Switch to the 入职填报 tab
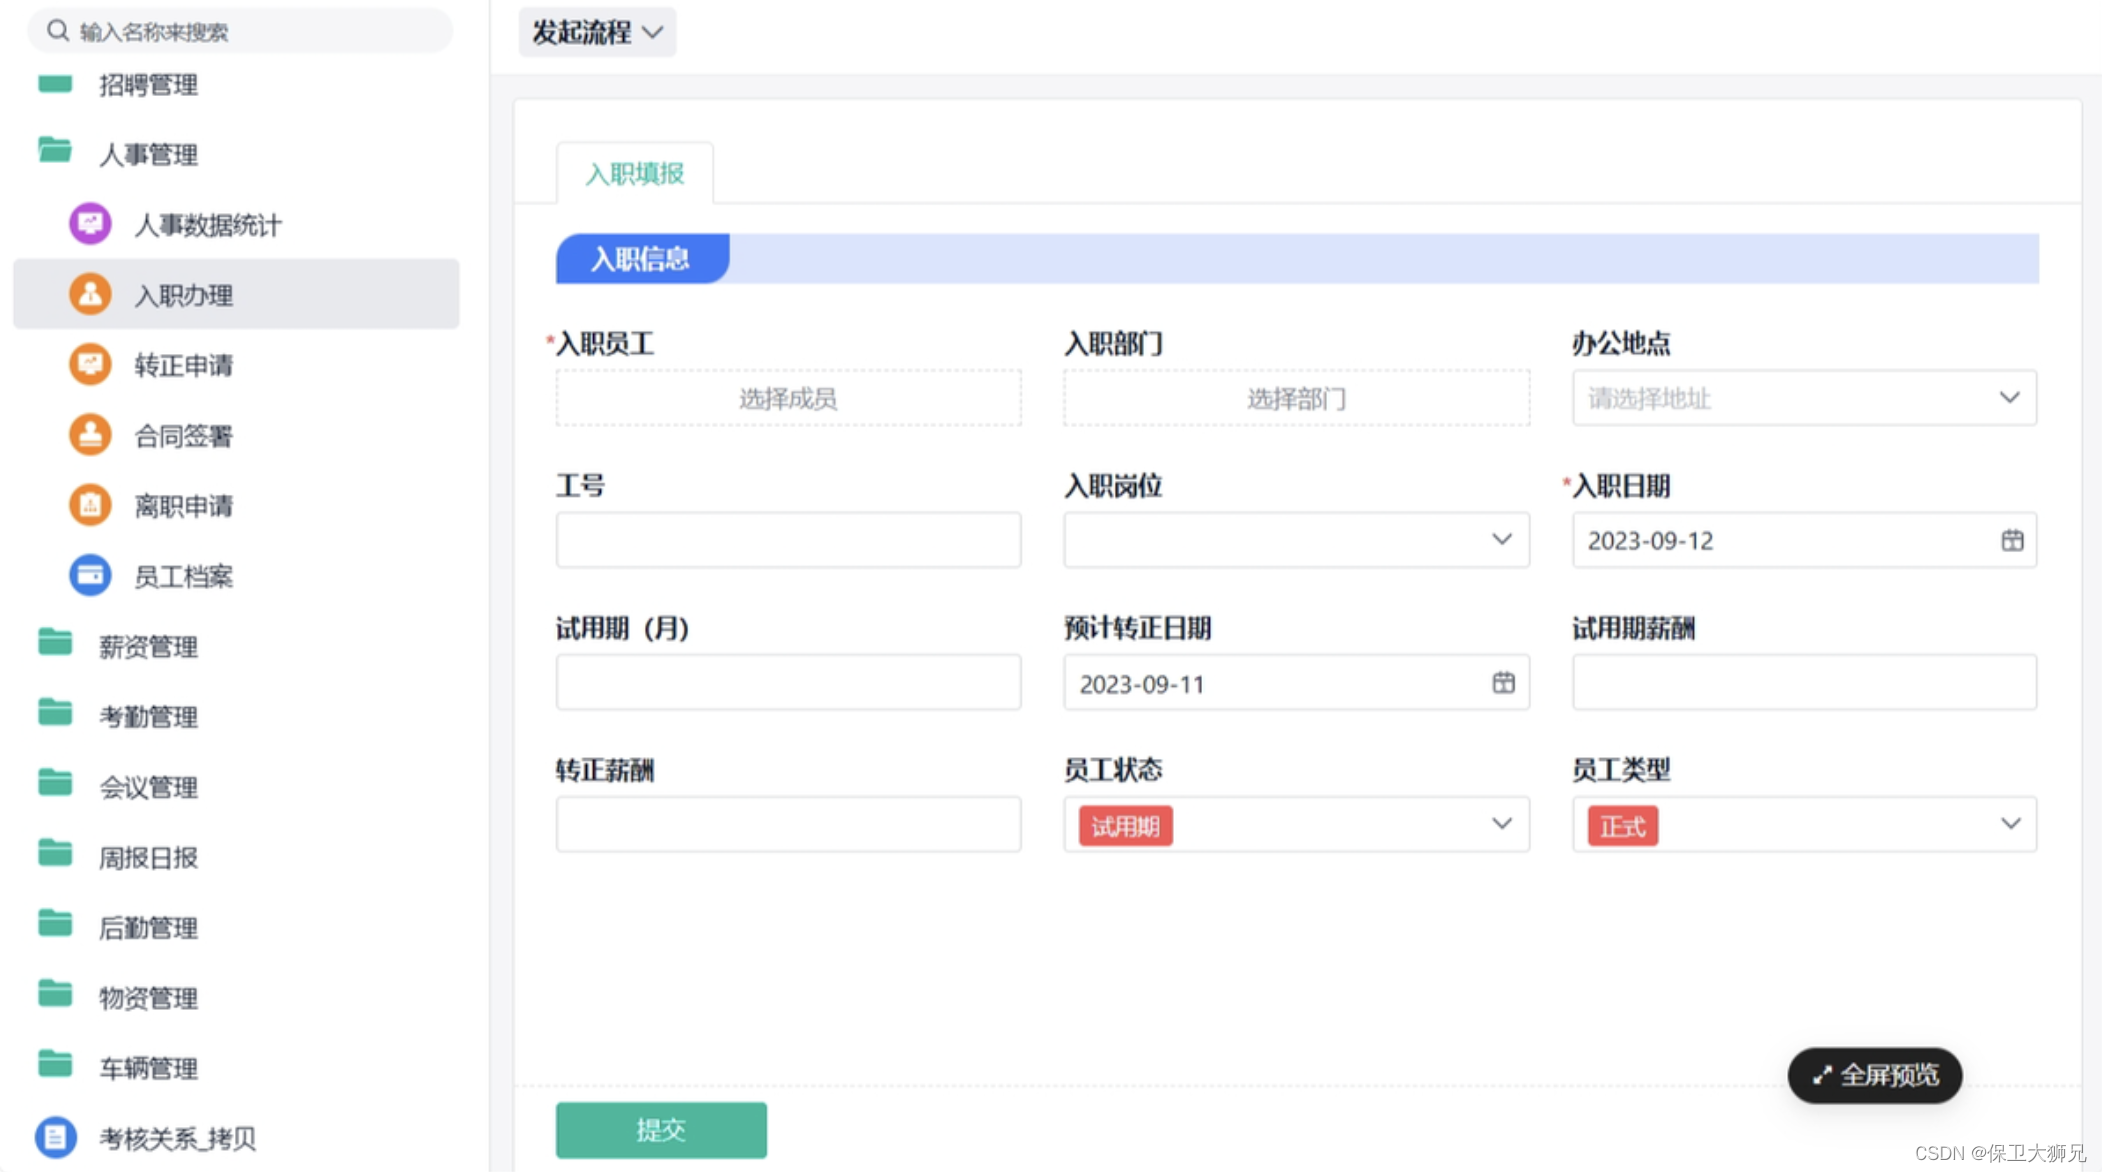The width and height of the screenshot is (2102, 1172). pos(635,174)
